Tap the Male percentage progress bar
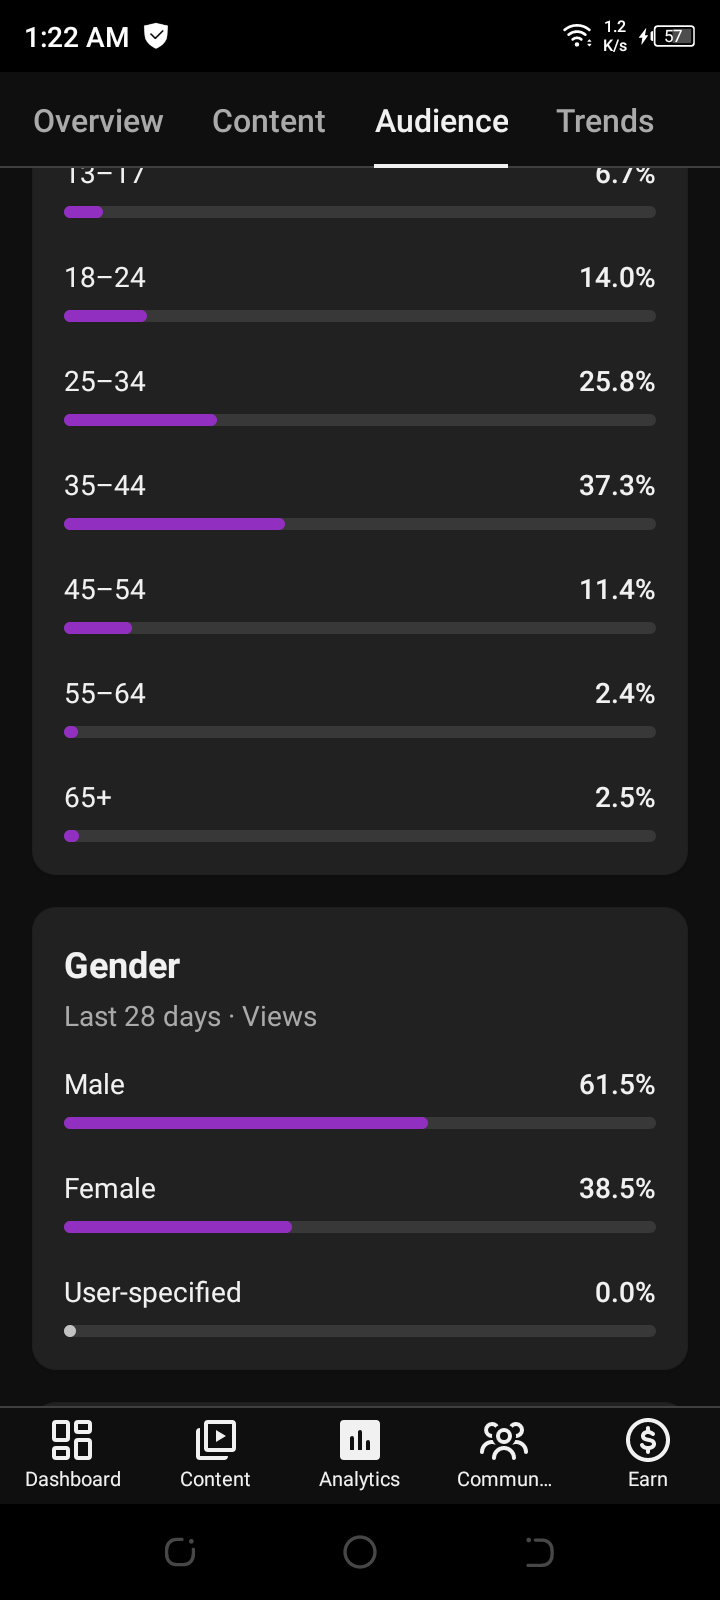Screen dimensions: 720x1600 point(360,1123)
